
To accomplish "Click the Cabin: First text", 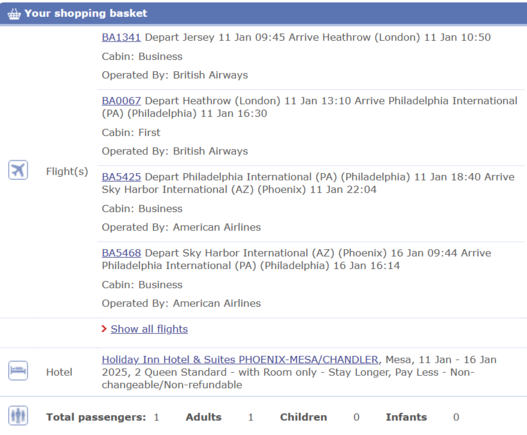I will (x=131, y=132).
